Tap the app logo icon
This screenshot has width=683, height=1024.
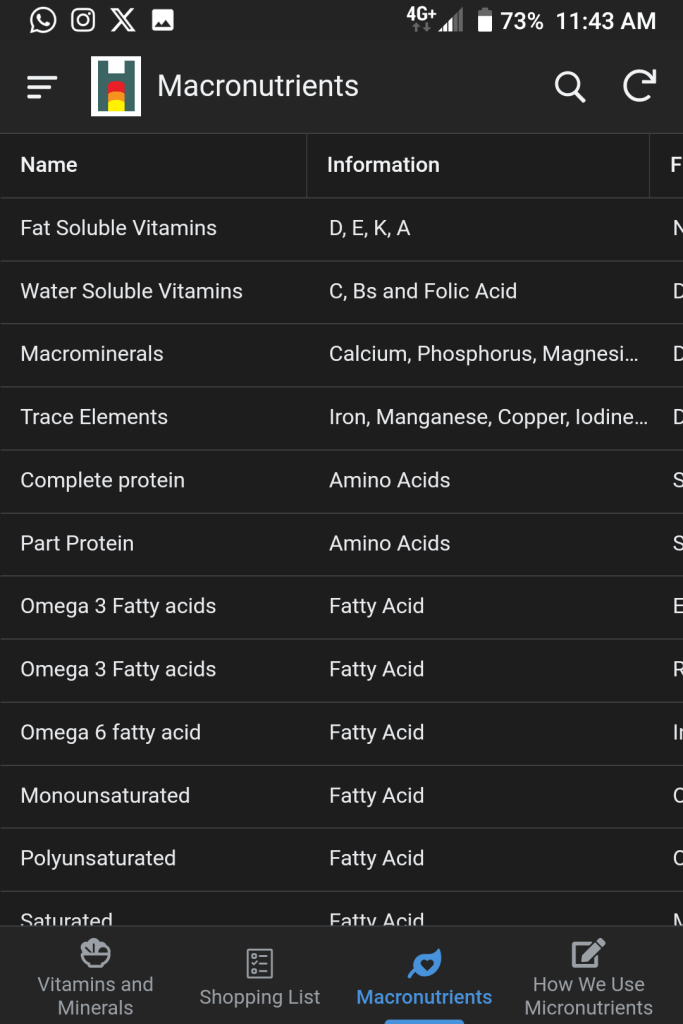coord(116,86)
